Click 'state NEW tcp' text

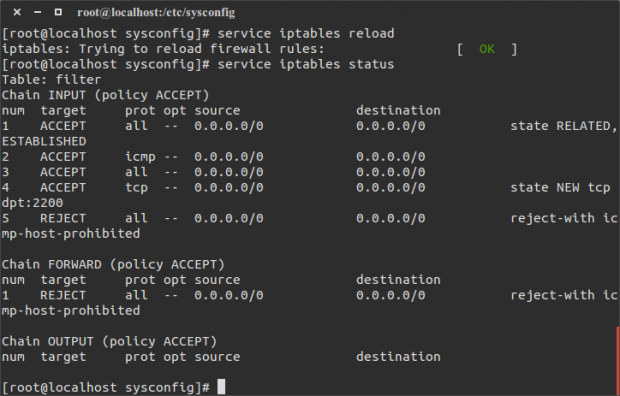point(560,188)
